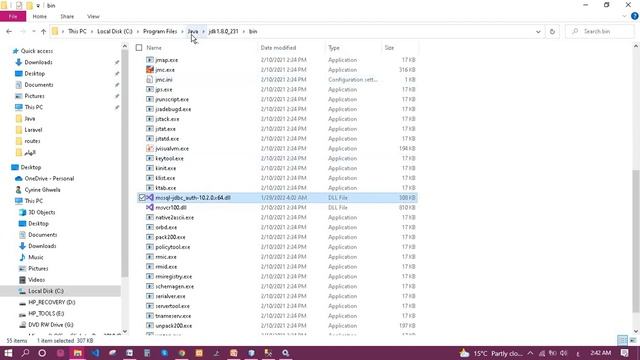Select rmiregistry.exe file name
This screenshot has width=640, height=360.
point(173,276)
